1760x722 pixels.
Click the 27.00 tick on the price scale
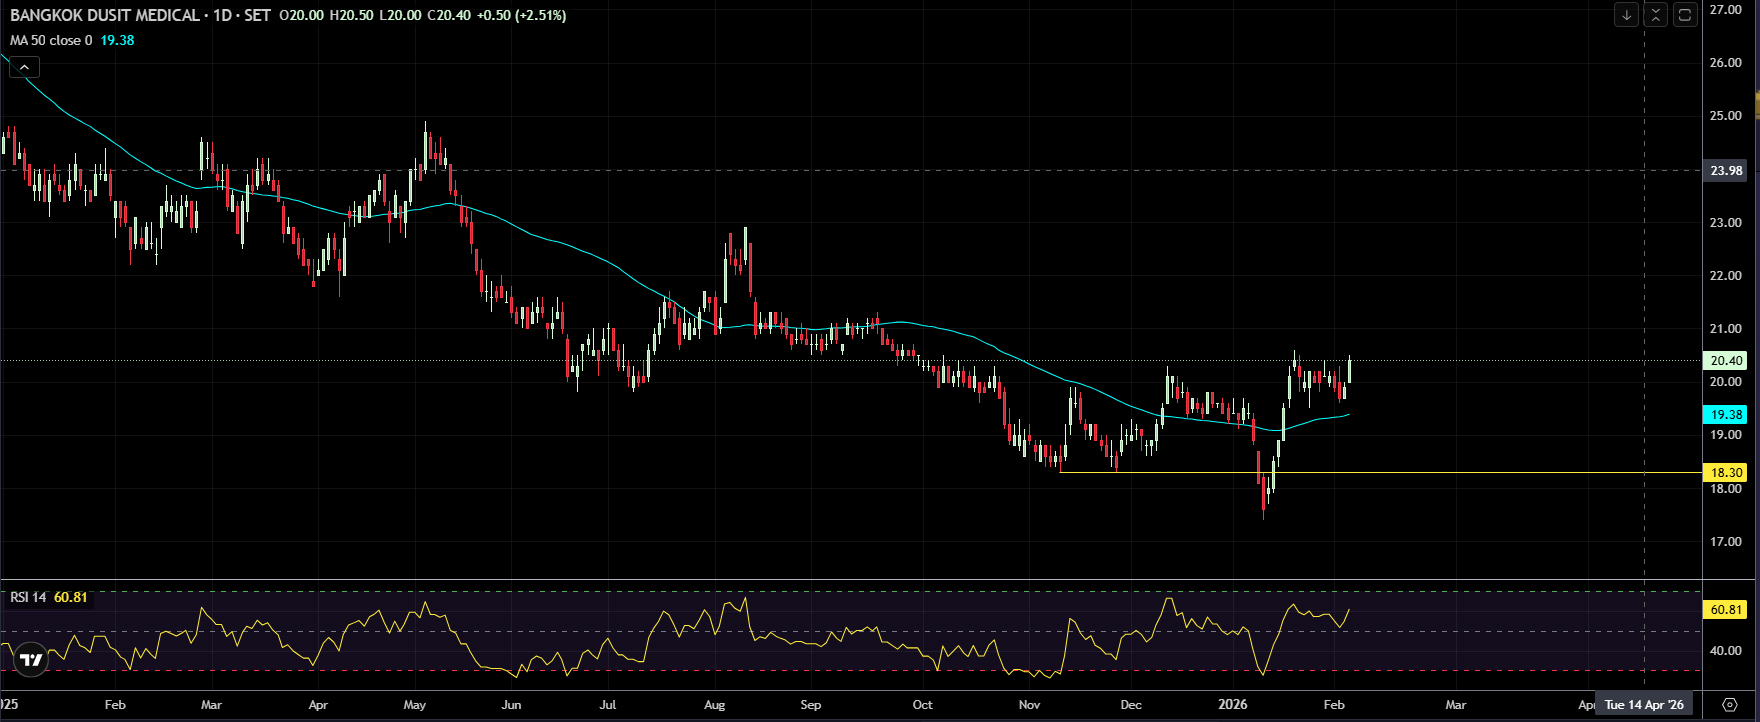click(1726, 10)
